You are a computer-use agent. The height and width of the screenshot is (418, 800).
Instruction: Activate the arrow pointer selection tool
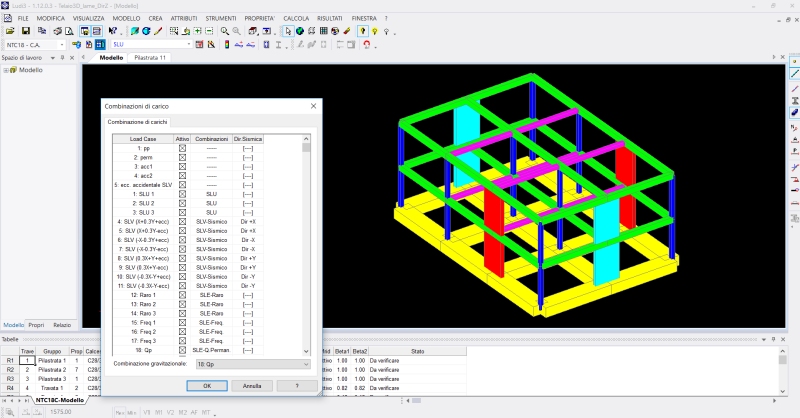pyautogui.click(x=287, y=31)
